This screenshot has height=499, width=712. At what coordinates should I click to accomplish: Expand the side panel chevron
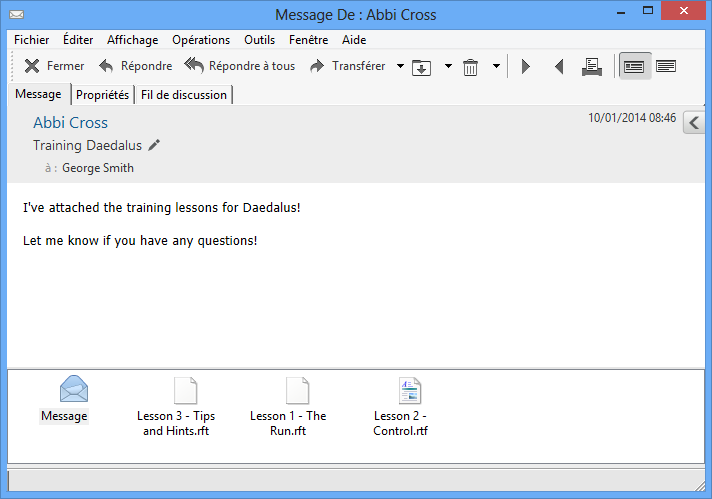[694, 123]
